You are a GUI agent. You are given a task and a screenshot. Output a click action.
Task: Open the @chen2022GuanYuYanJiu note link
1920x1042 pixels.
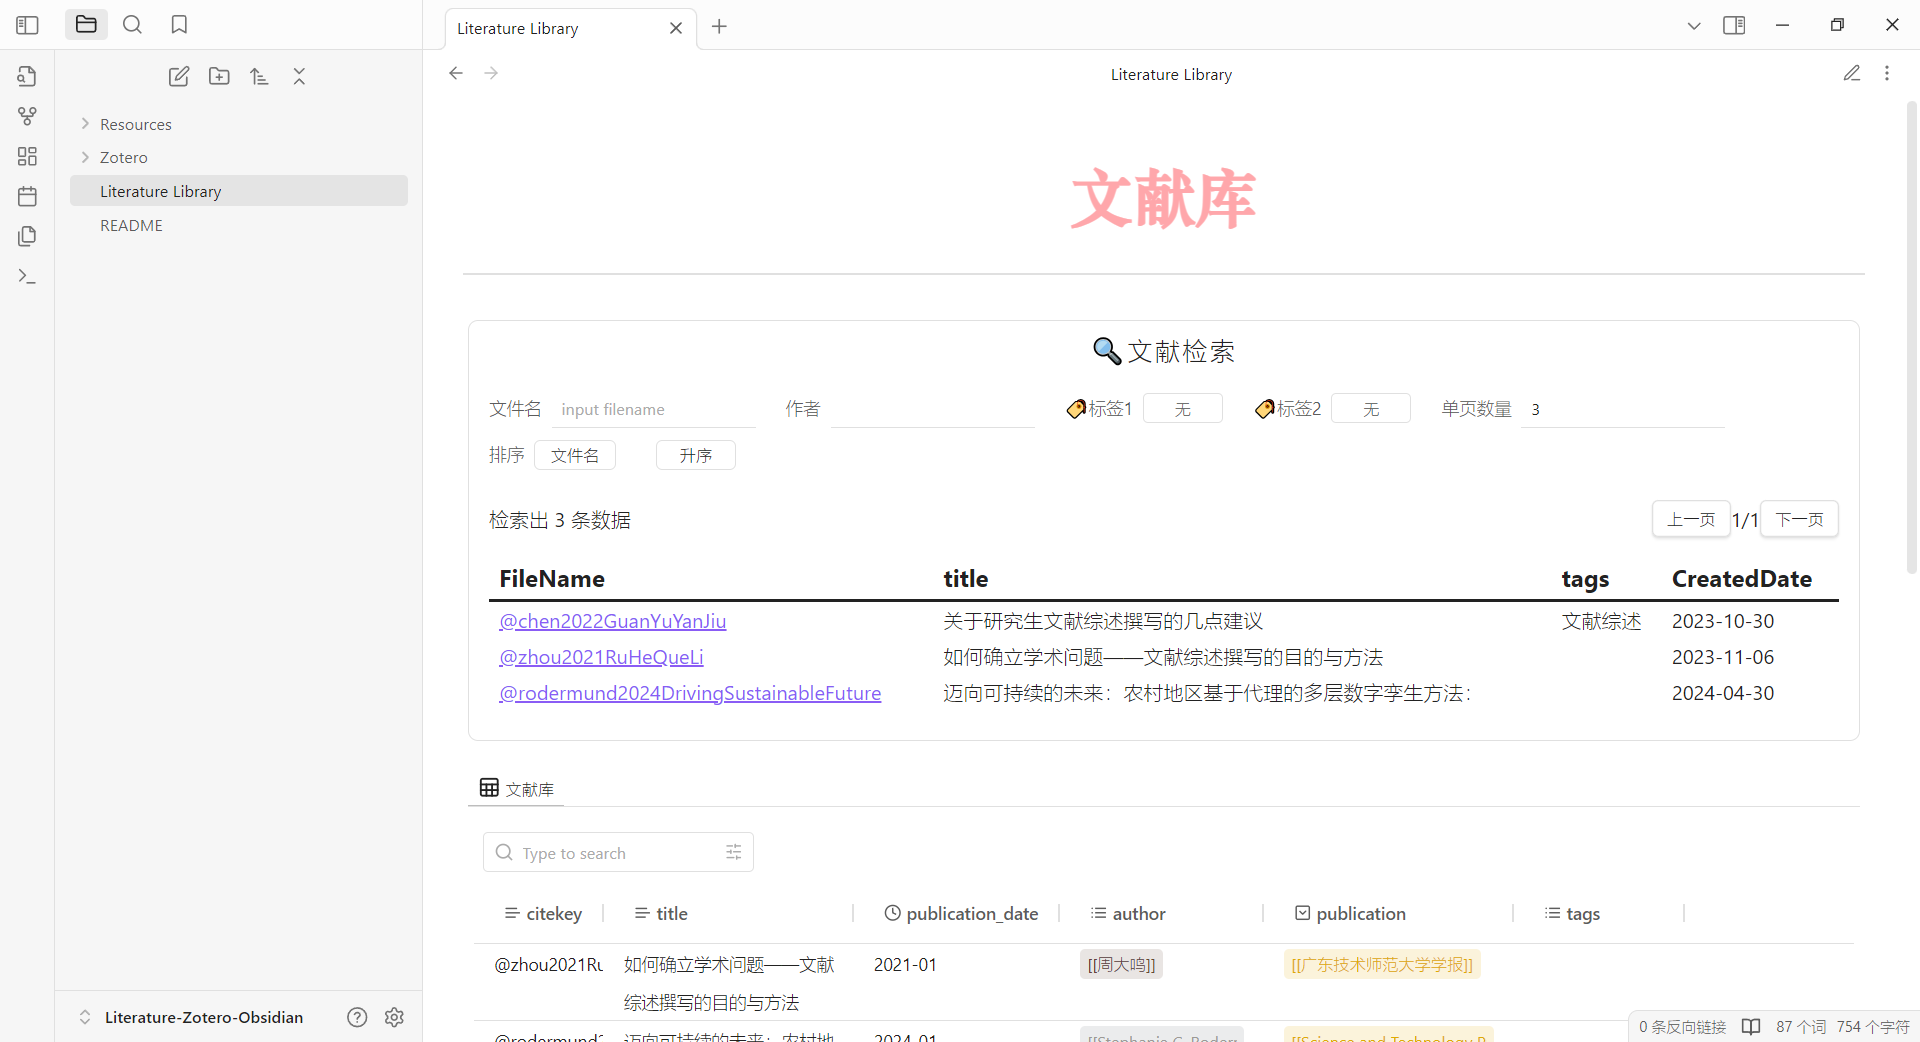613,621
